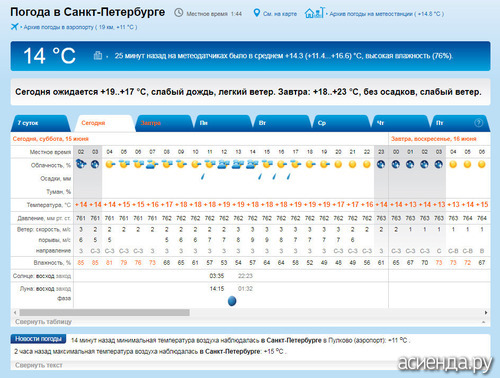
Task: Collapse news via Свернуть текст
Action: tap(39, 365)
